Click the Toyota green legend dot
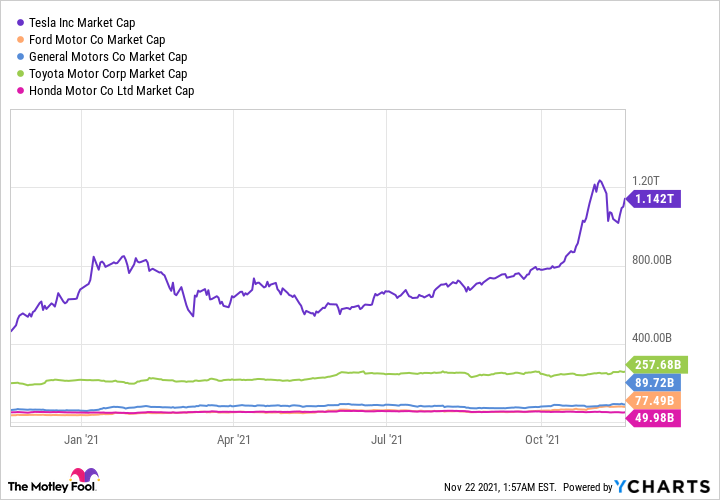 coord(20,74)
